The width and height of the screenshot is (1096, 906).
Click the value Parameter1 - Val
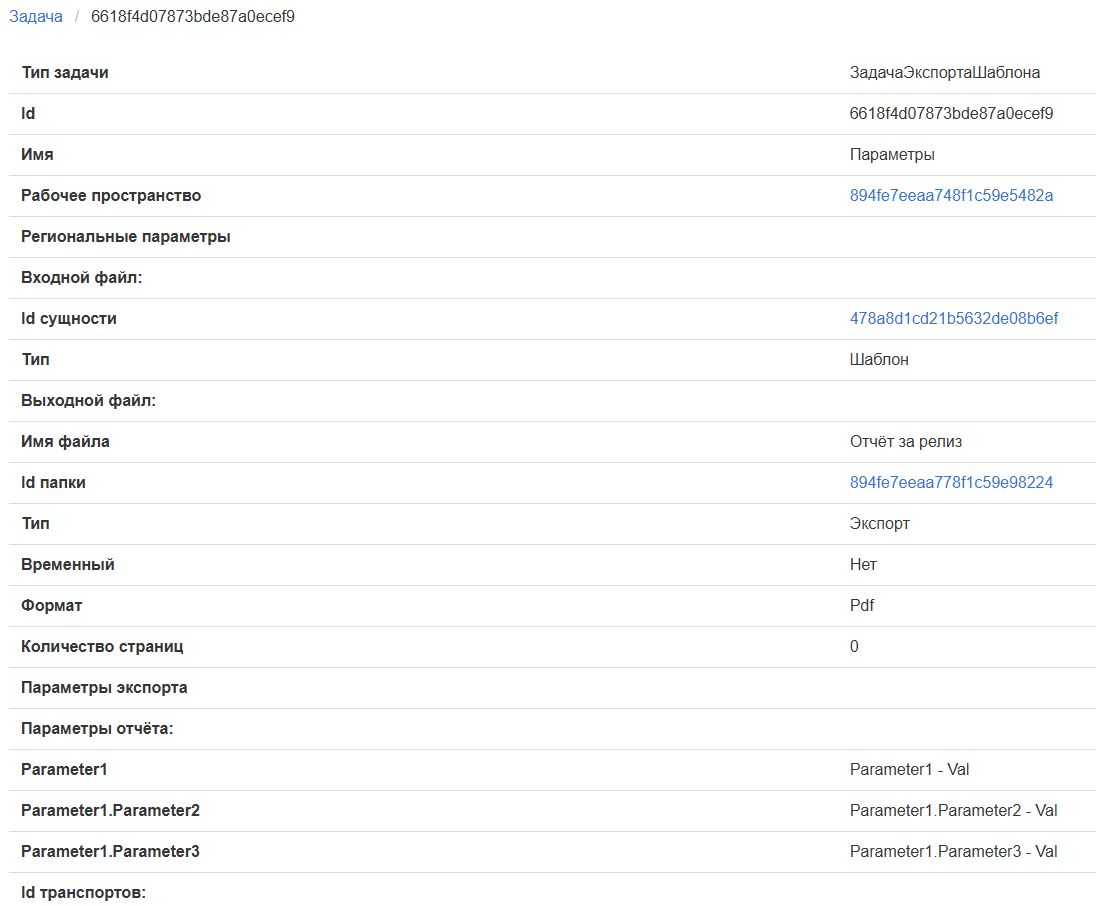click(909, 770)
